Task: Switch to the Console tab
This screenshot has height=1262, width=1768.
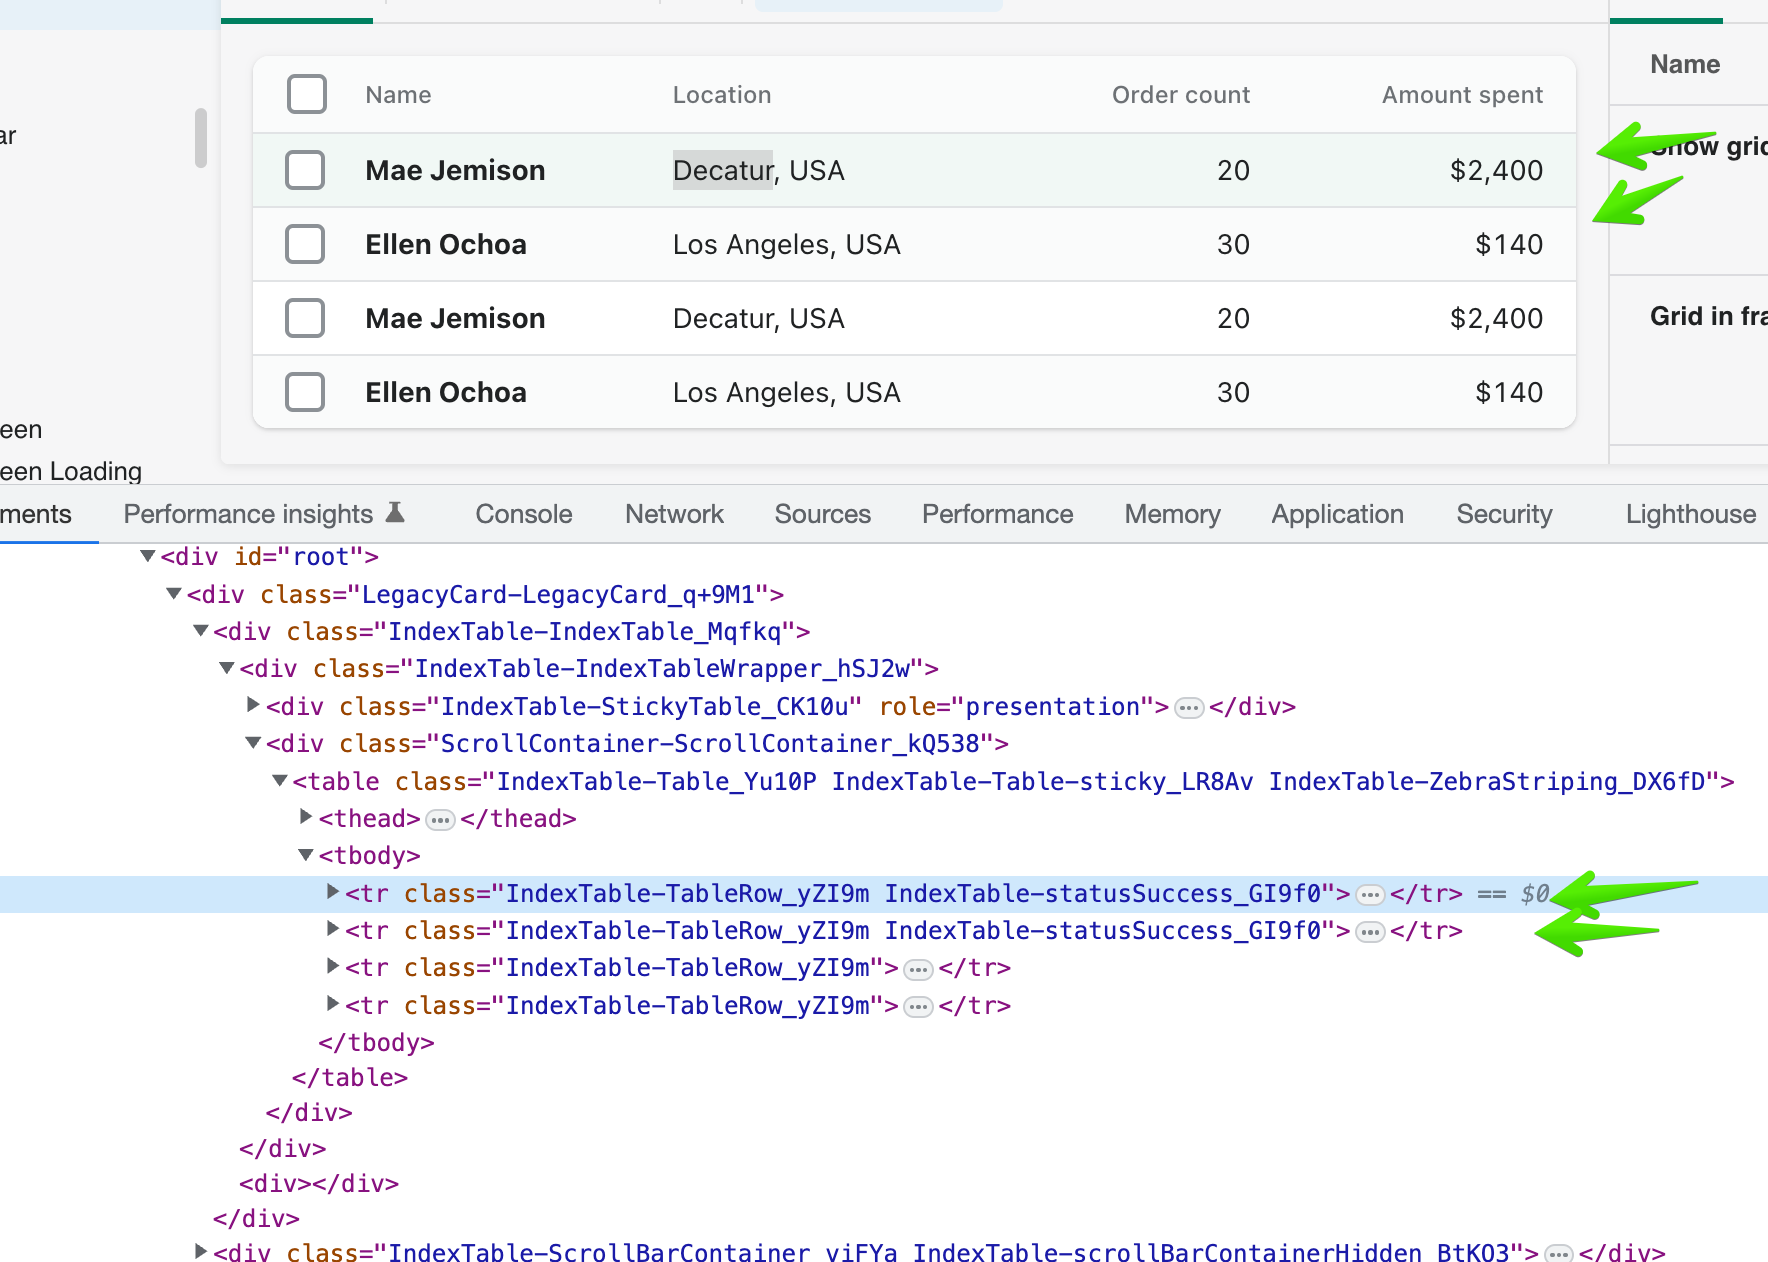Action: (x=523, y=514)
